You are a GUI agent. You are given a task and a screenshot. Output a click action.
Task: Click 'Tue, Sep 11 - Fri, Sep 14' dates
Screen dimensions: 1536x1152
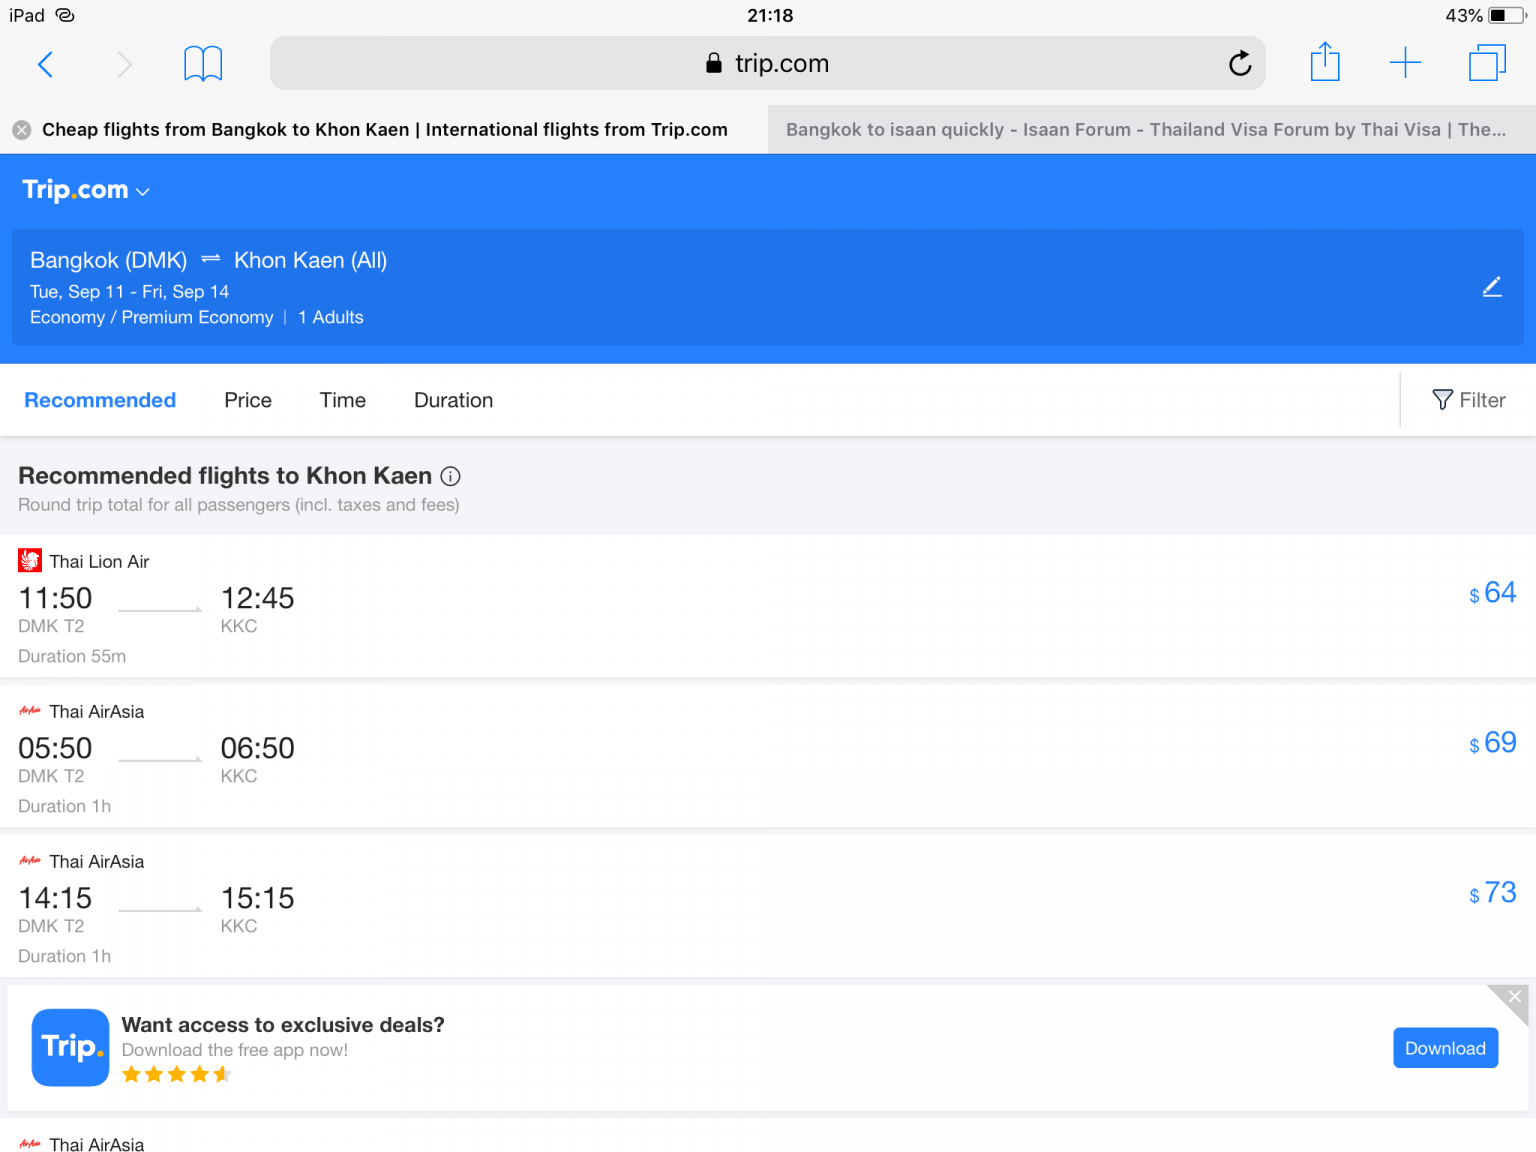[x=130, y=292]
